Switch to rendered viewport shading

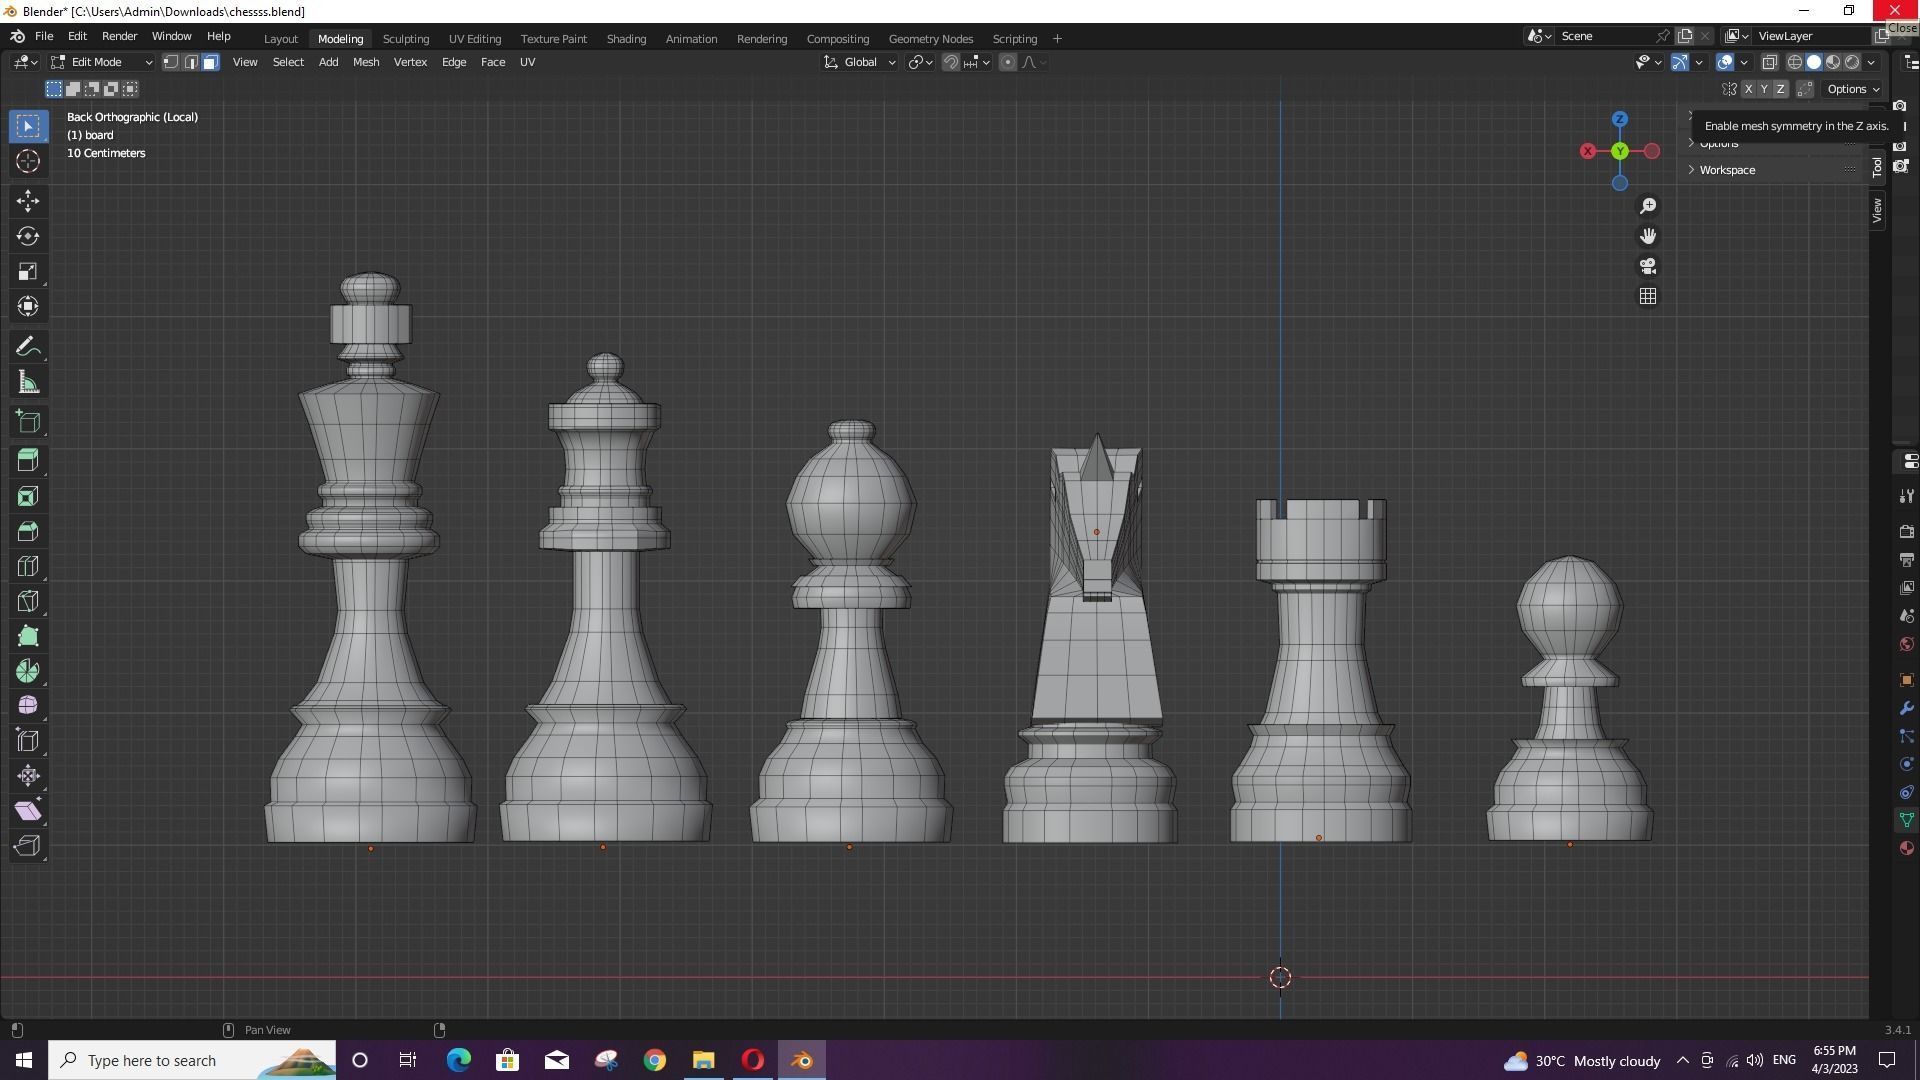(x=1852, y=62)
